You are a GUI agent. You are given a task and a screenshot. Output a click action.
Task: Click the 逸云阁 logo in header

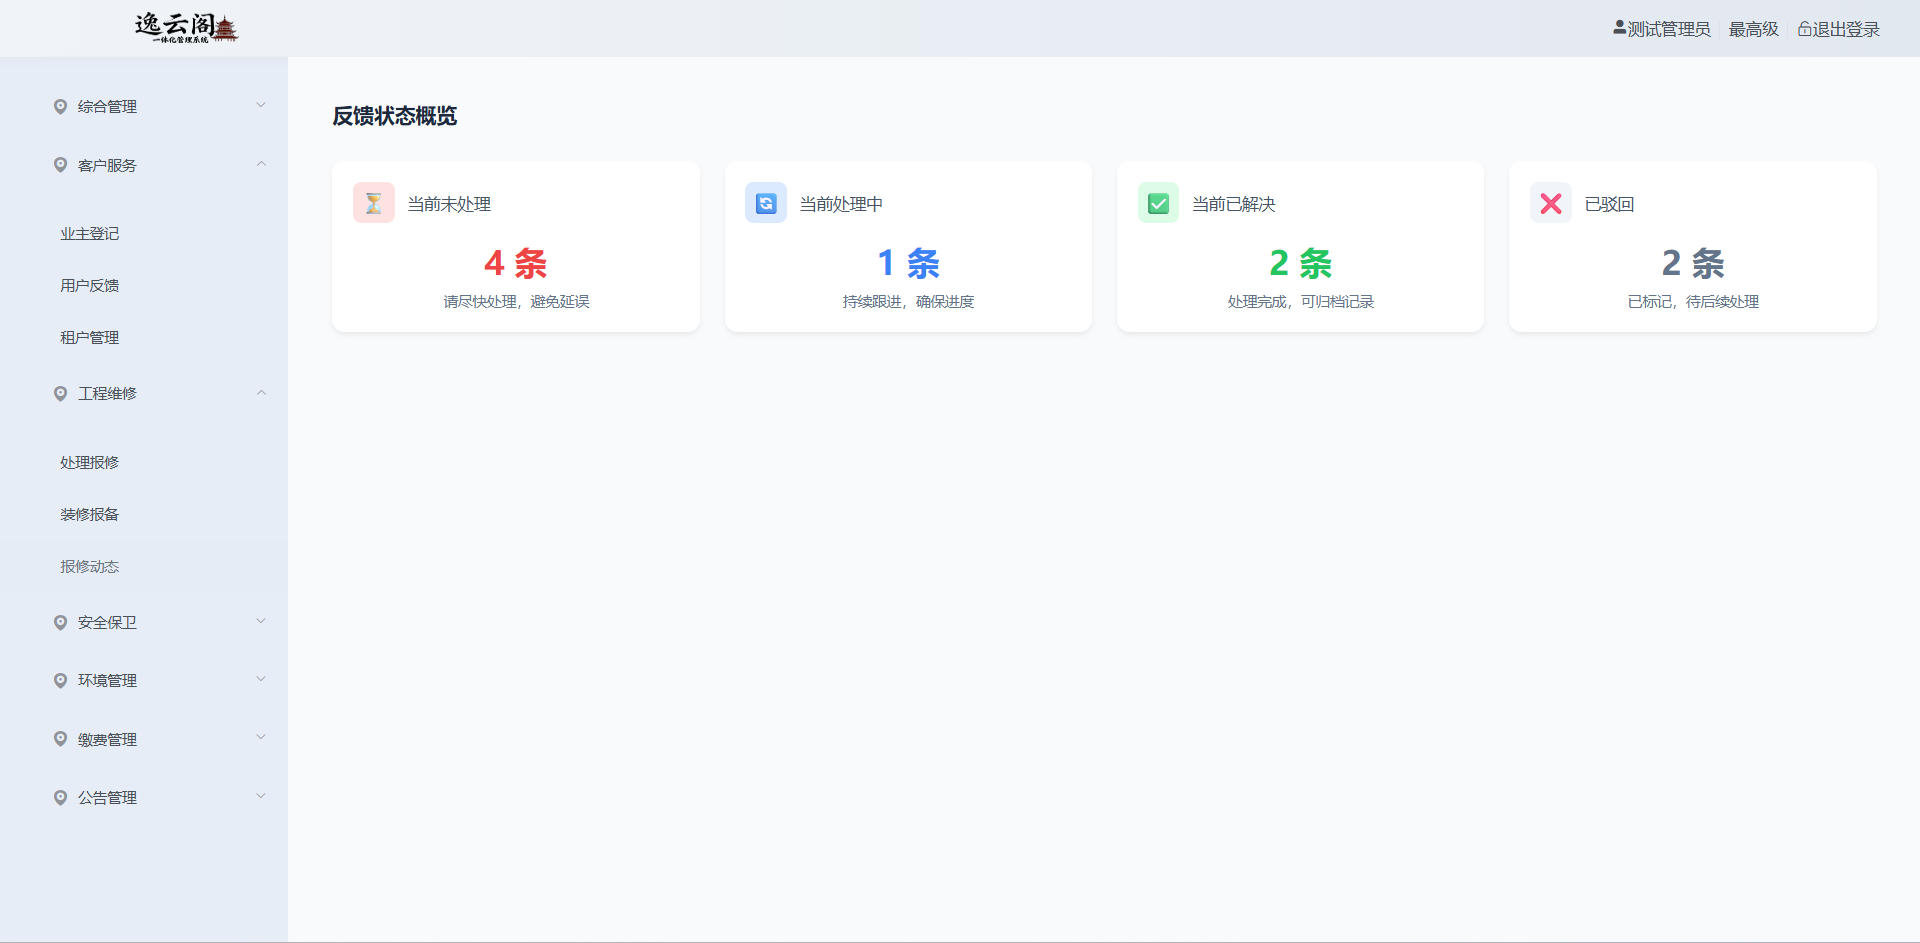coord(187,28)
